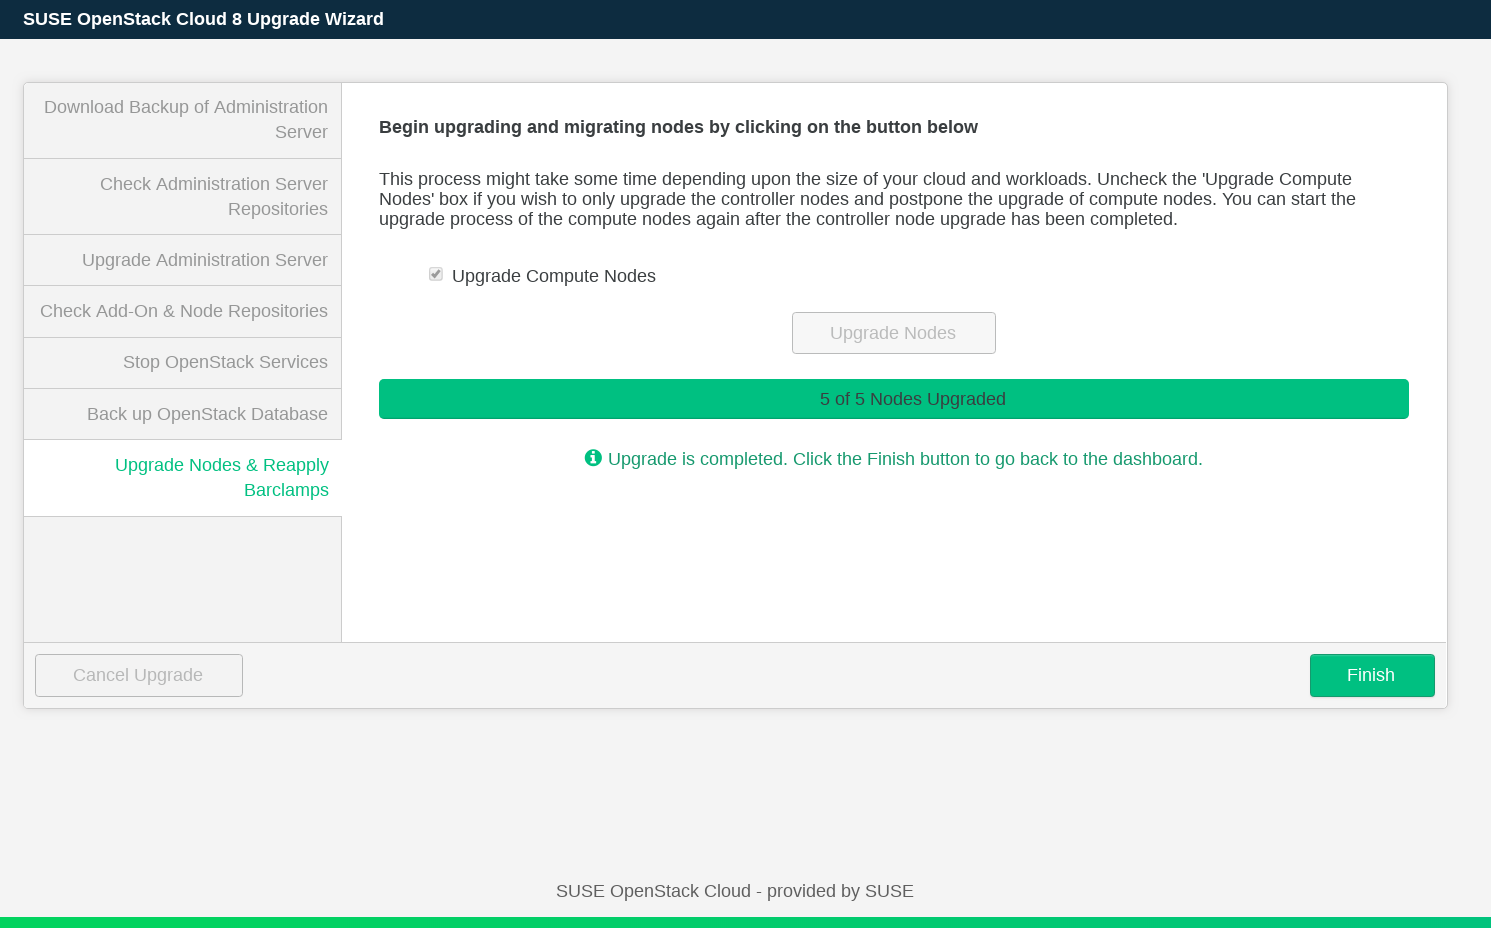Go to the Upgrade Administration Server step
This screenshot has height=928, width=1491.
coord(204,260)
